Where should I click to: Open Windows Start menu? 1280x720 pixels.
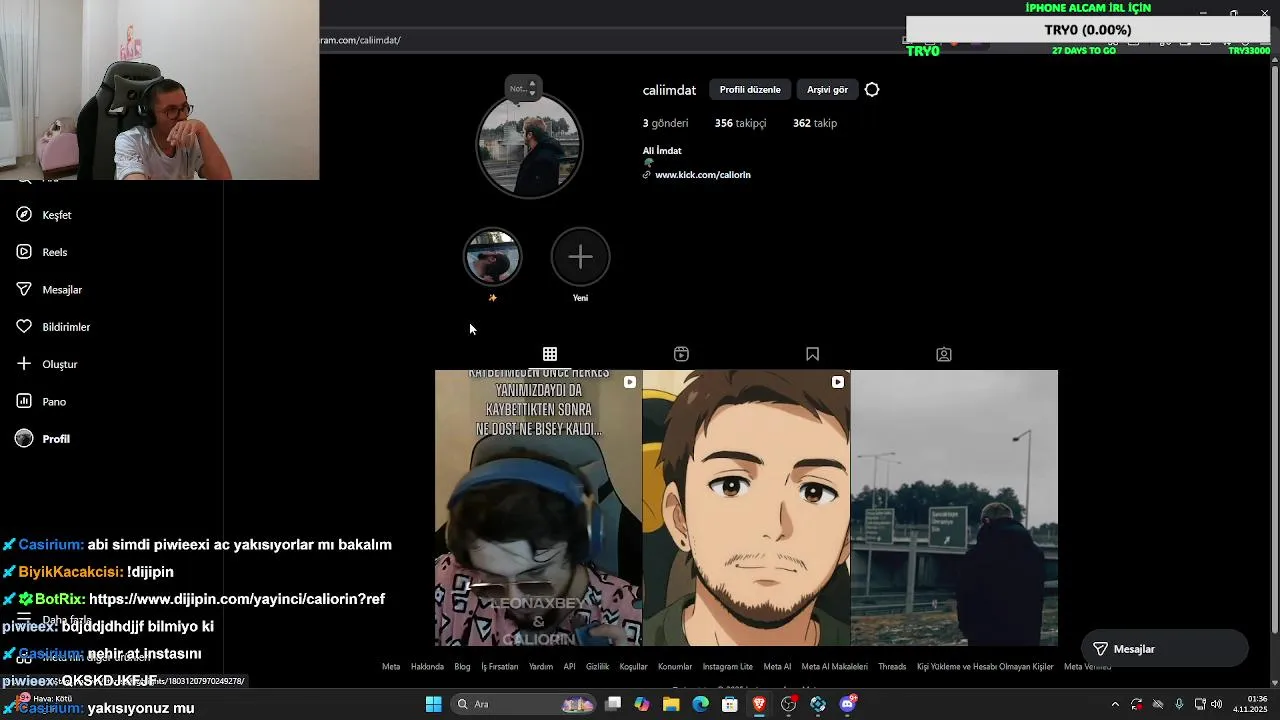[x=433, y=704]
